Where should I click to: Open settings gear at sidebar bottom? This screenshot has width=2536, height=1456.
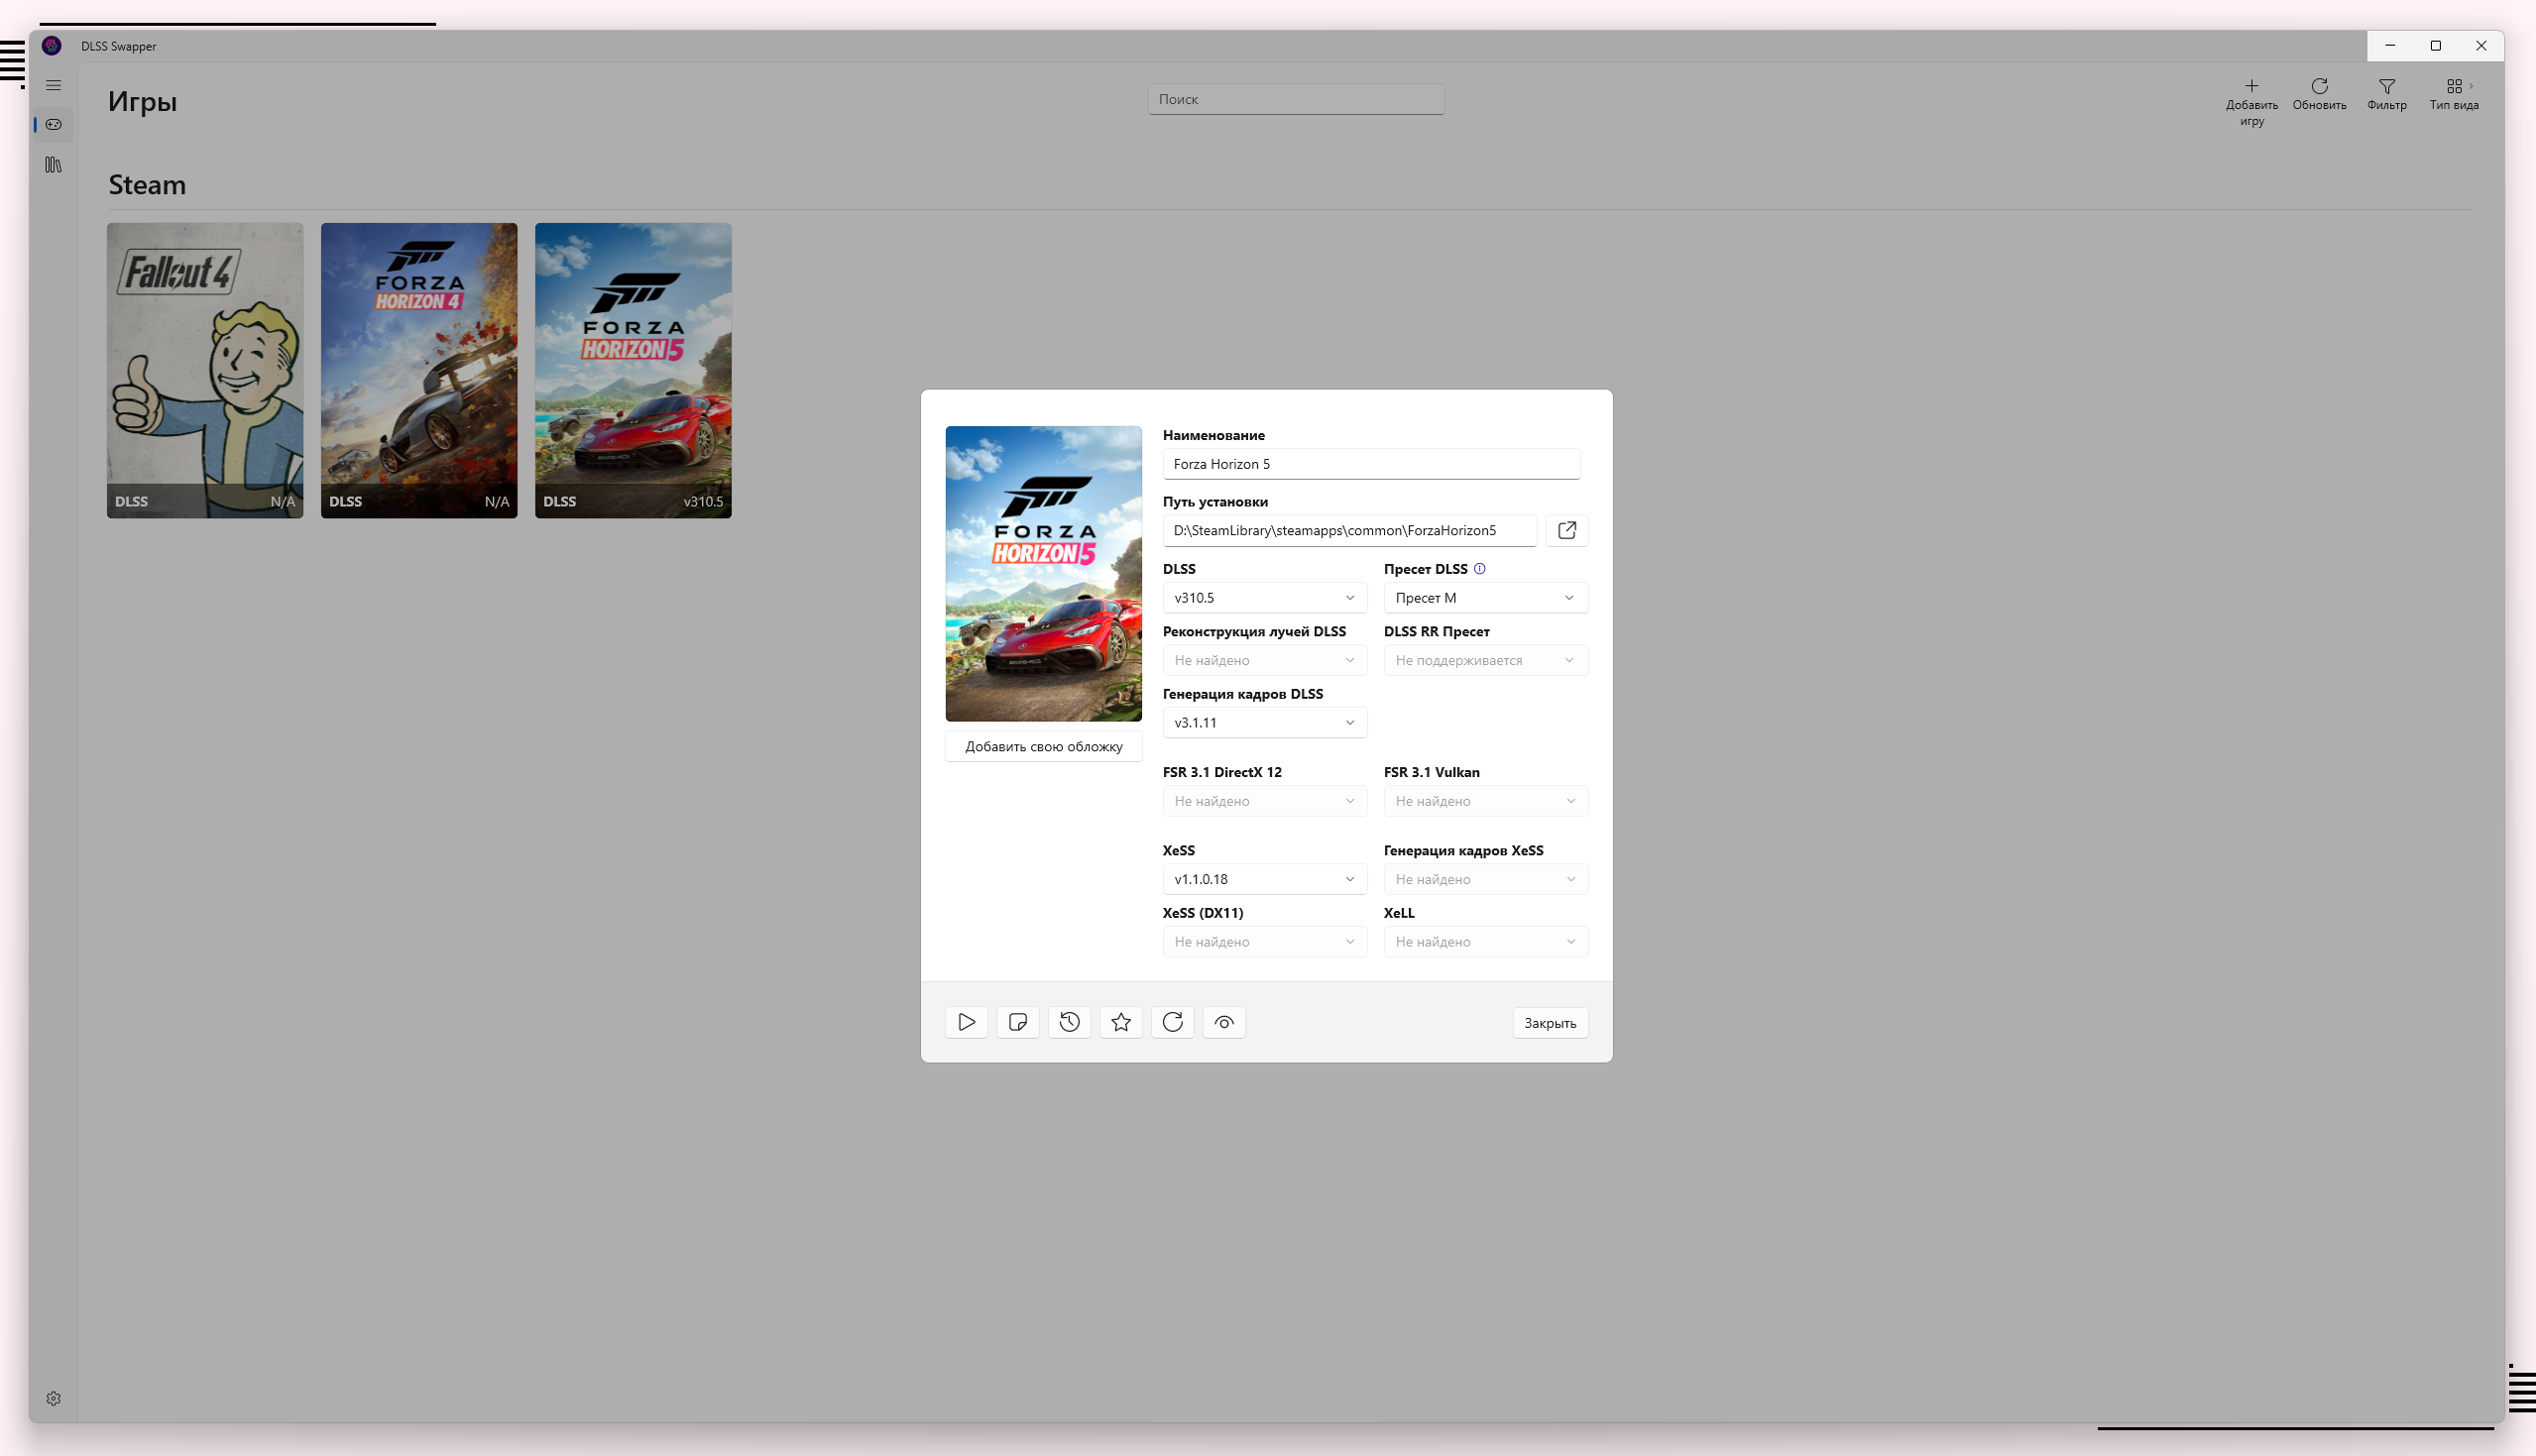pos(53,1399)
